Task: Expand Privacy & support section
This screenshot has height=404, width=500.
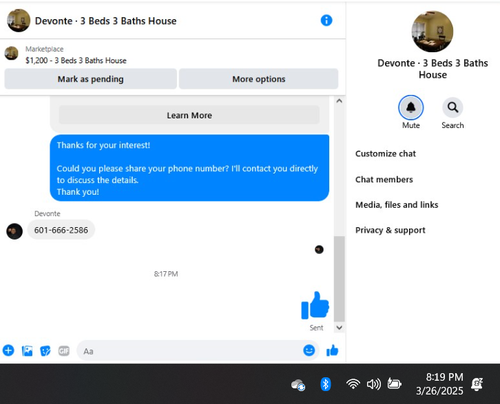Action: click(x=390, y=230)
